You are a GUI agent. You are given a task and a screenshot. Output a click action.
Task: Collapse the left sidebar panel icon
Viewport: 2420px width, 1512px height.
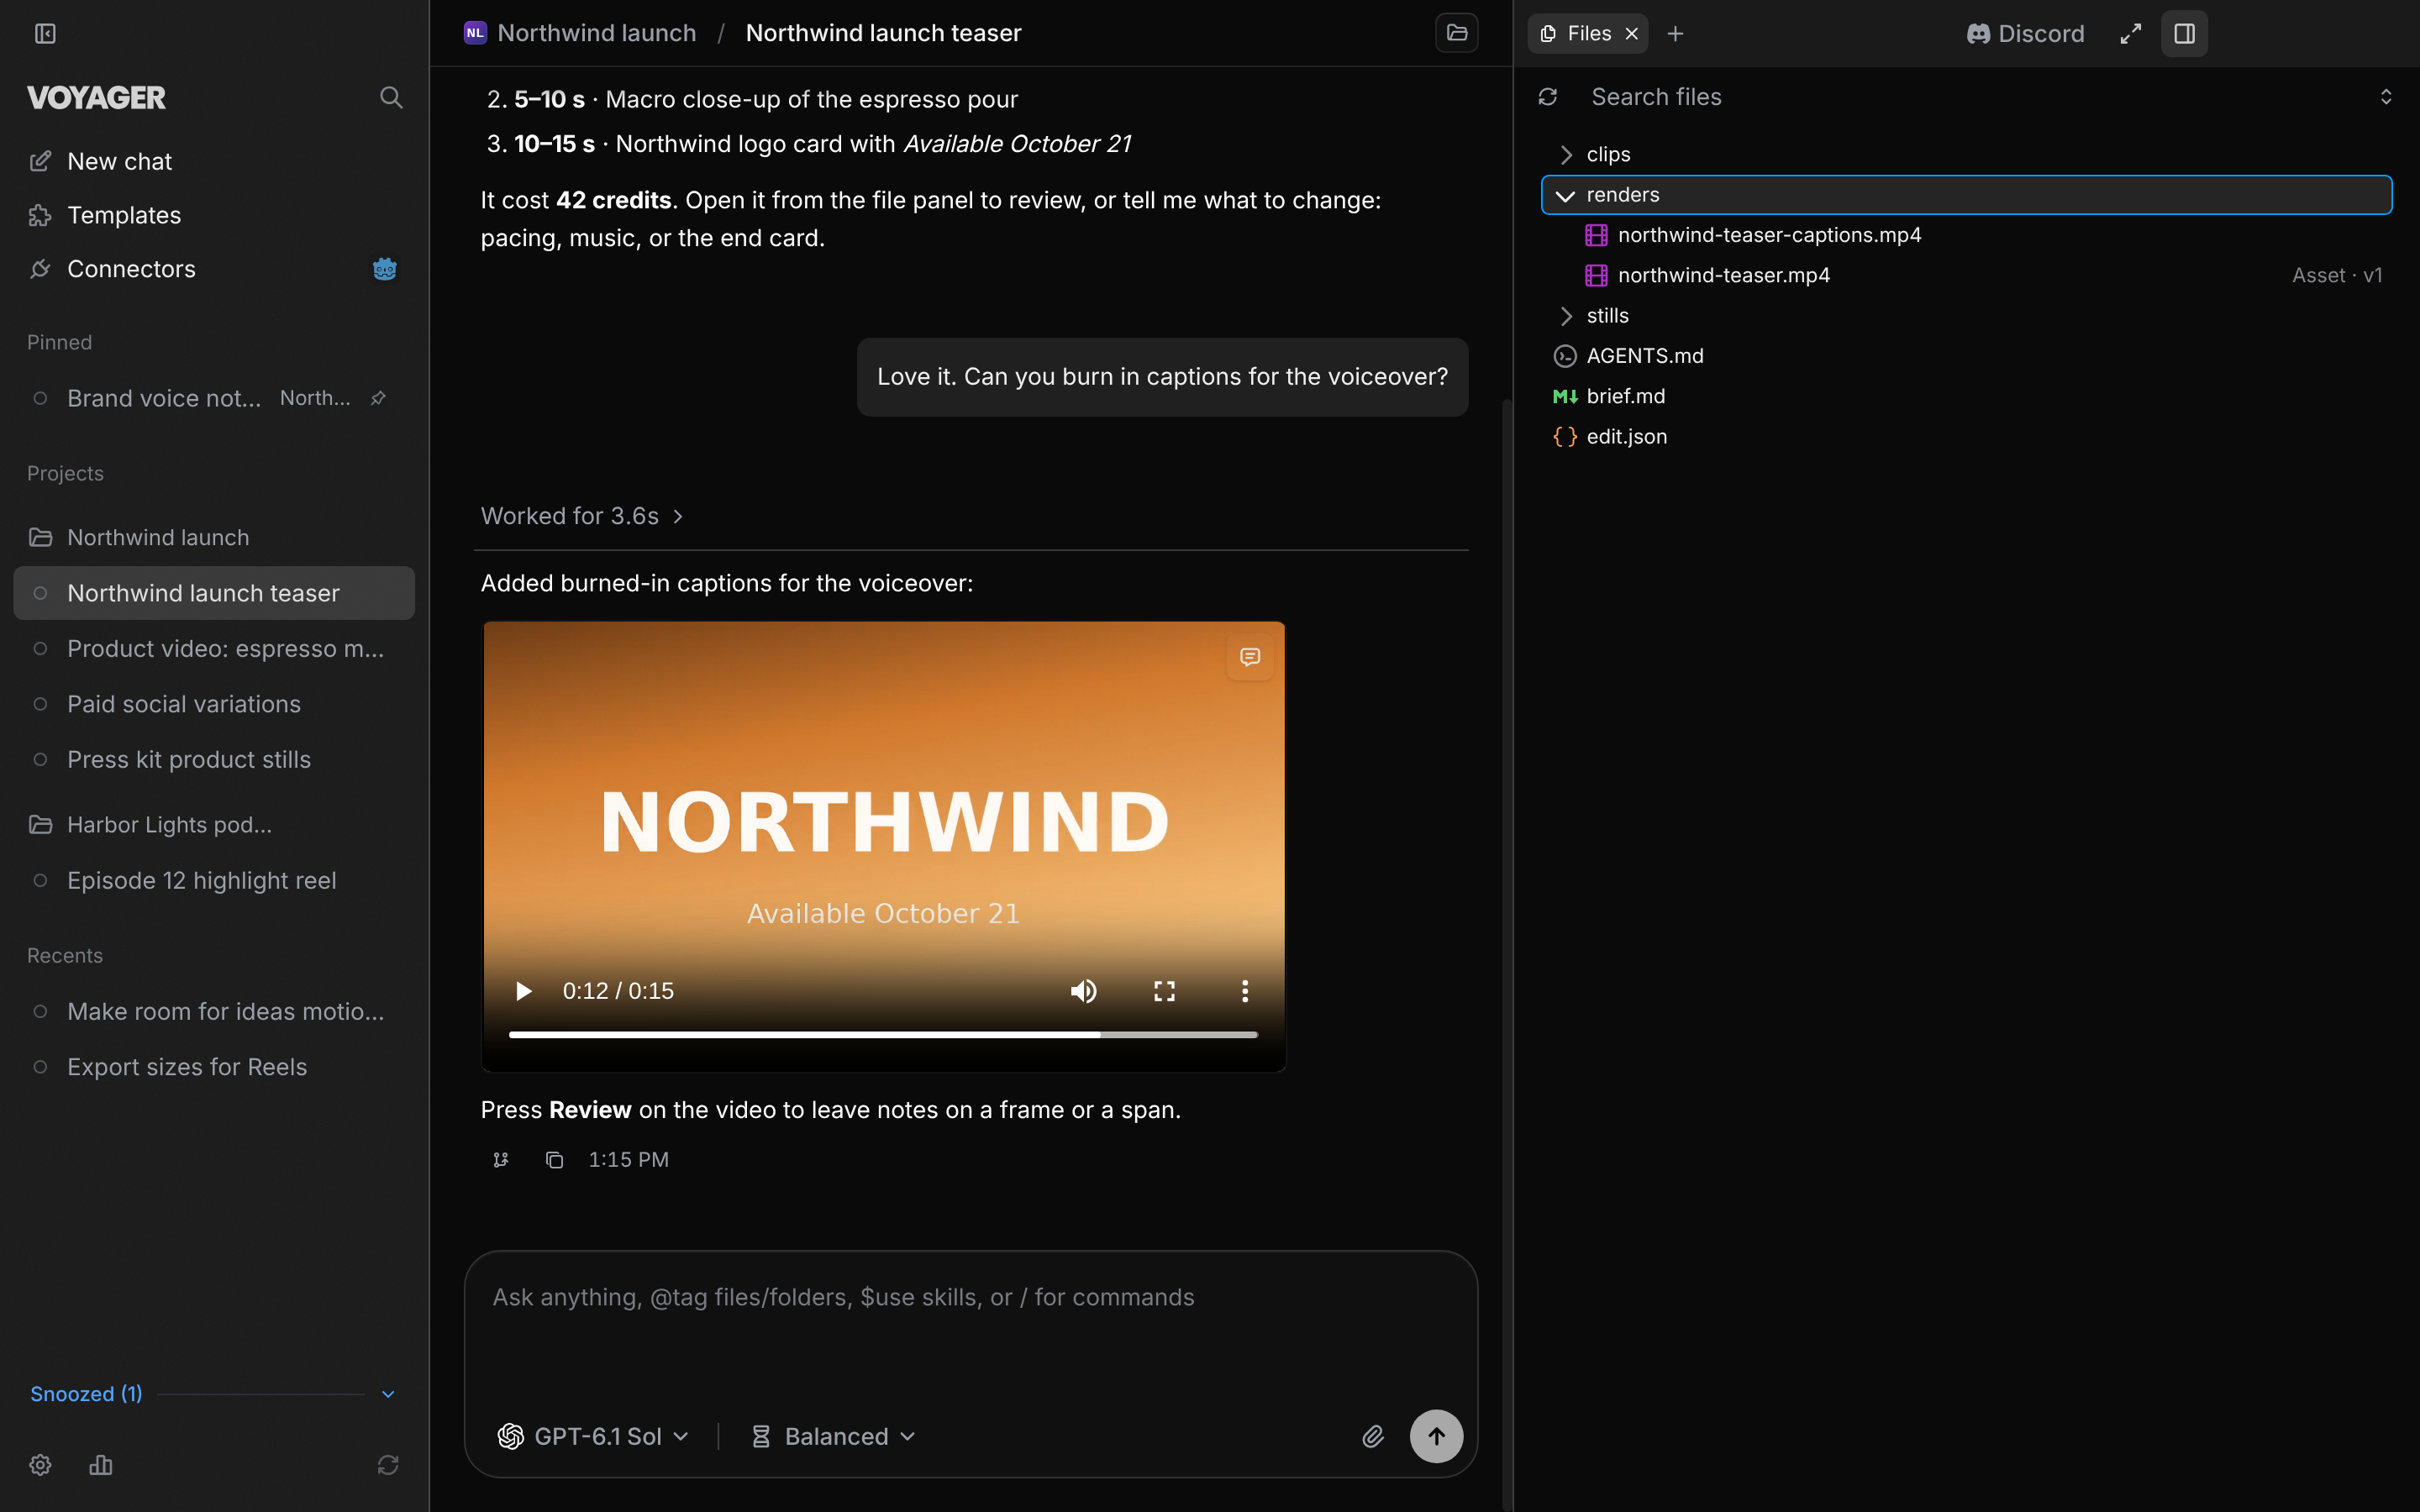45,34
